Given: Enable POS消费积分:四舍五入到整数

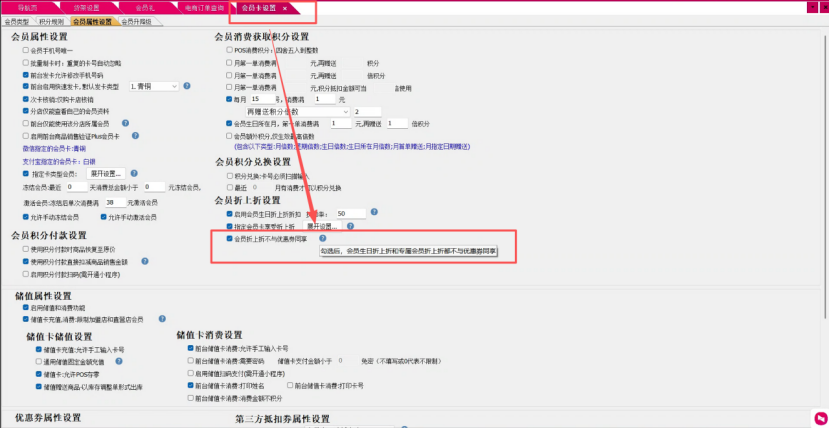Looking at the screenshot, I should pyautogui.click(x=229, y=50).
